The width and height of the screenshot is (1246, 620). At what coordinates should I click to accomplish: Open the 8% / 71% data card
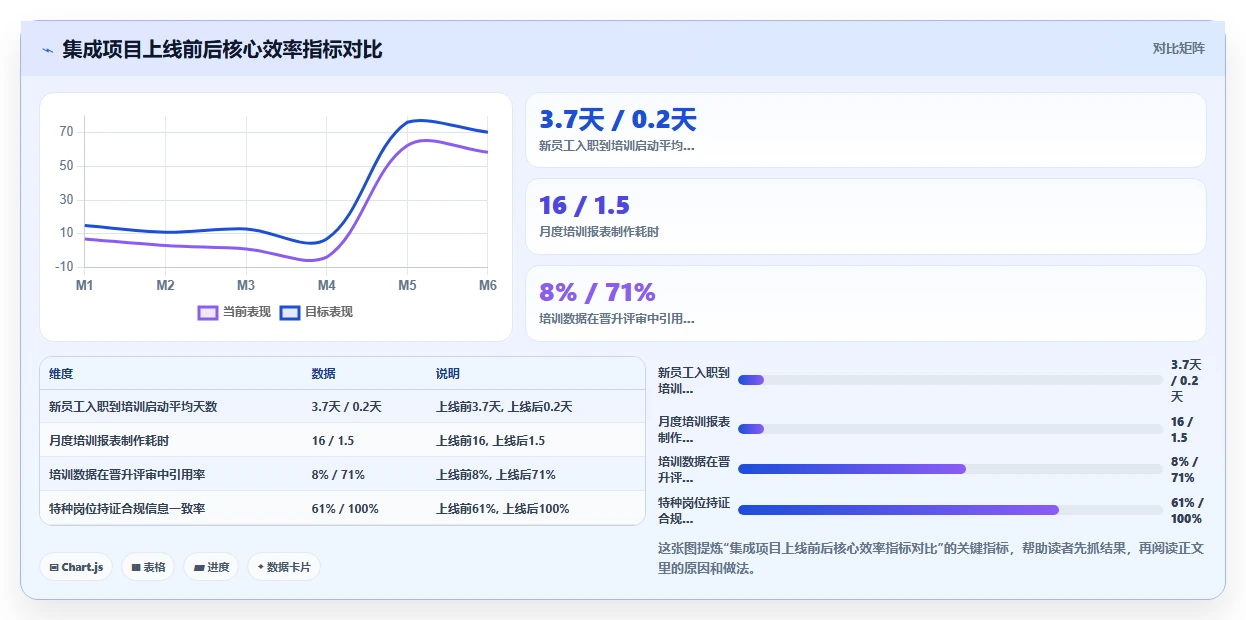coord(865,304)
